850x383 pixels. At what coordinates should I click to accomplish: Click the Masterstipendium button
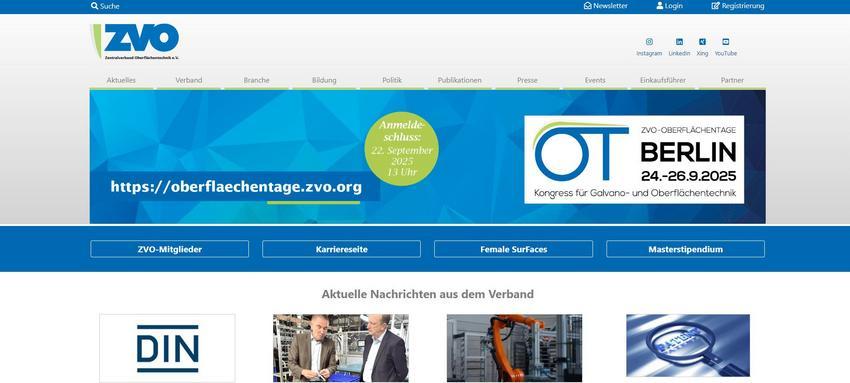686,249
